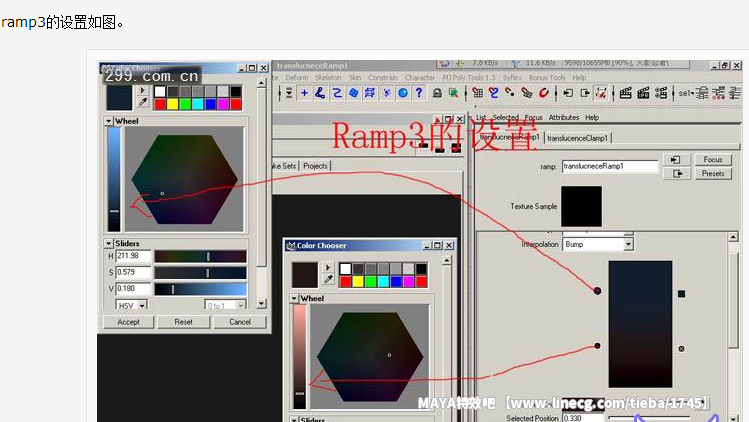Screen dimensions: 749x422
Task: Open the Selected menu in Attribute Editor
Action: tap(505, 117)
